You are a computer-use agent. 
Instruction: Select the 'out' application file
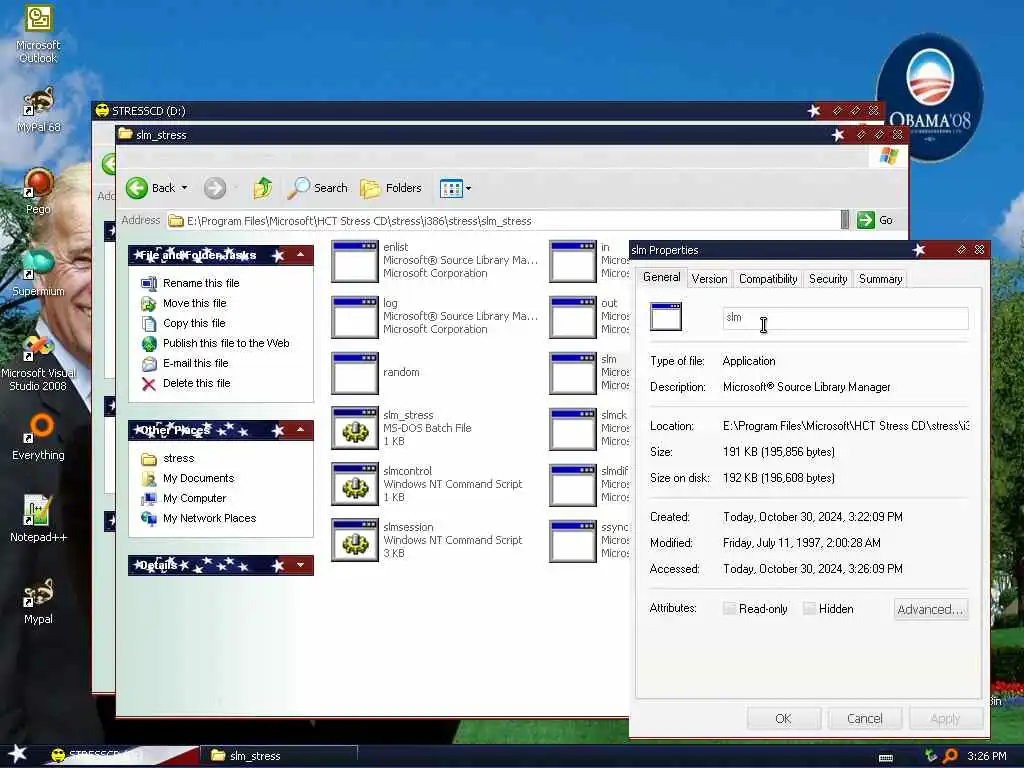click(x=588, y=317)
